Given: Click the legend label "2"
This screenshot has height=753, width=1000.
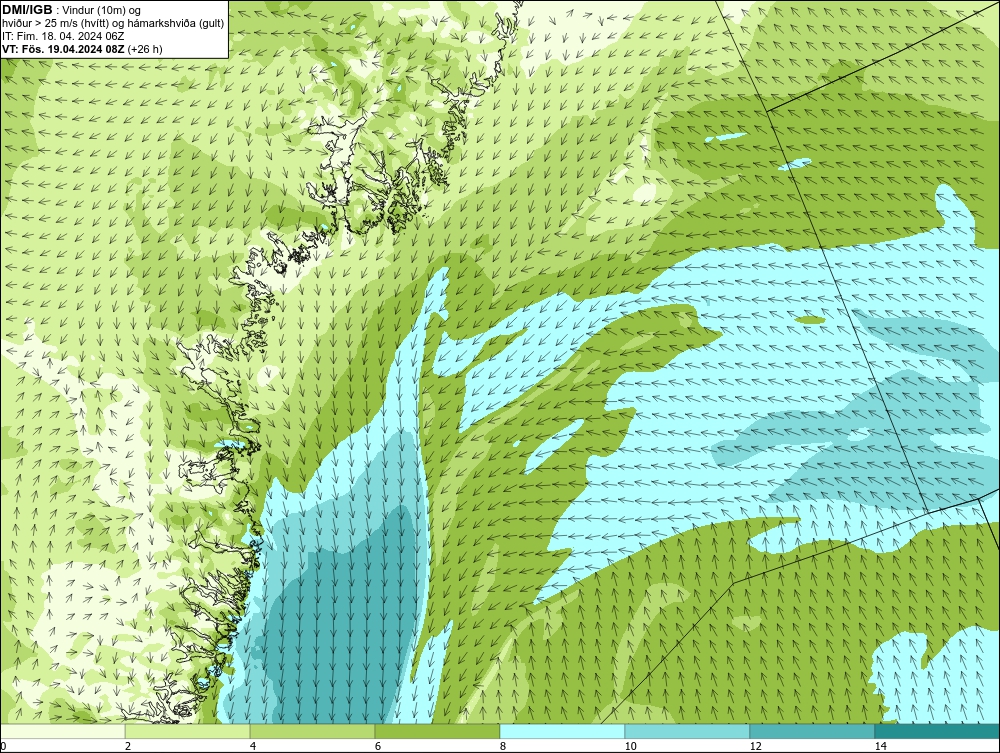Looking at the screenshot, I should pos(128,746).
